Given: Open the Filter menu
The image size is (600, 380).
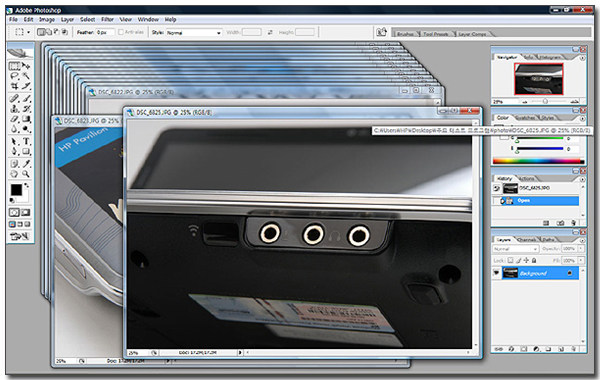Looking at the screenshot, I should coord(107,20).
